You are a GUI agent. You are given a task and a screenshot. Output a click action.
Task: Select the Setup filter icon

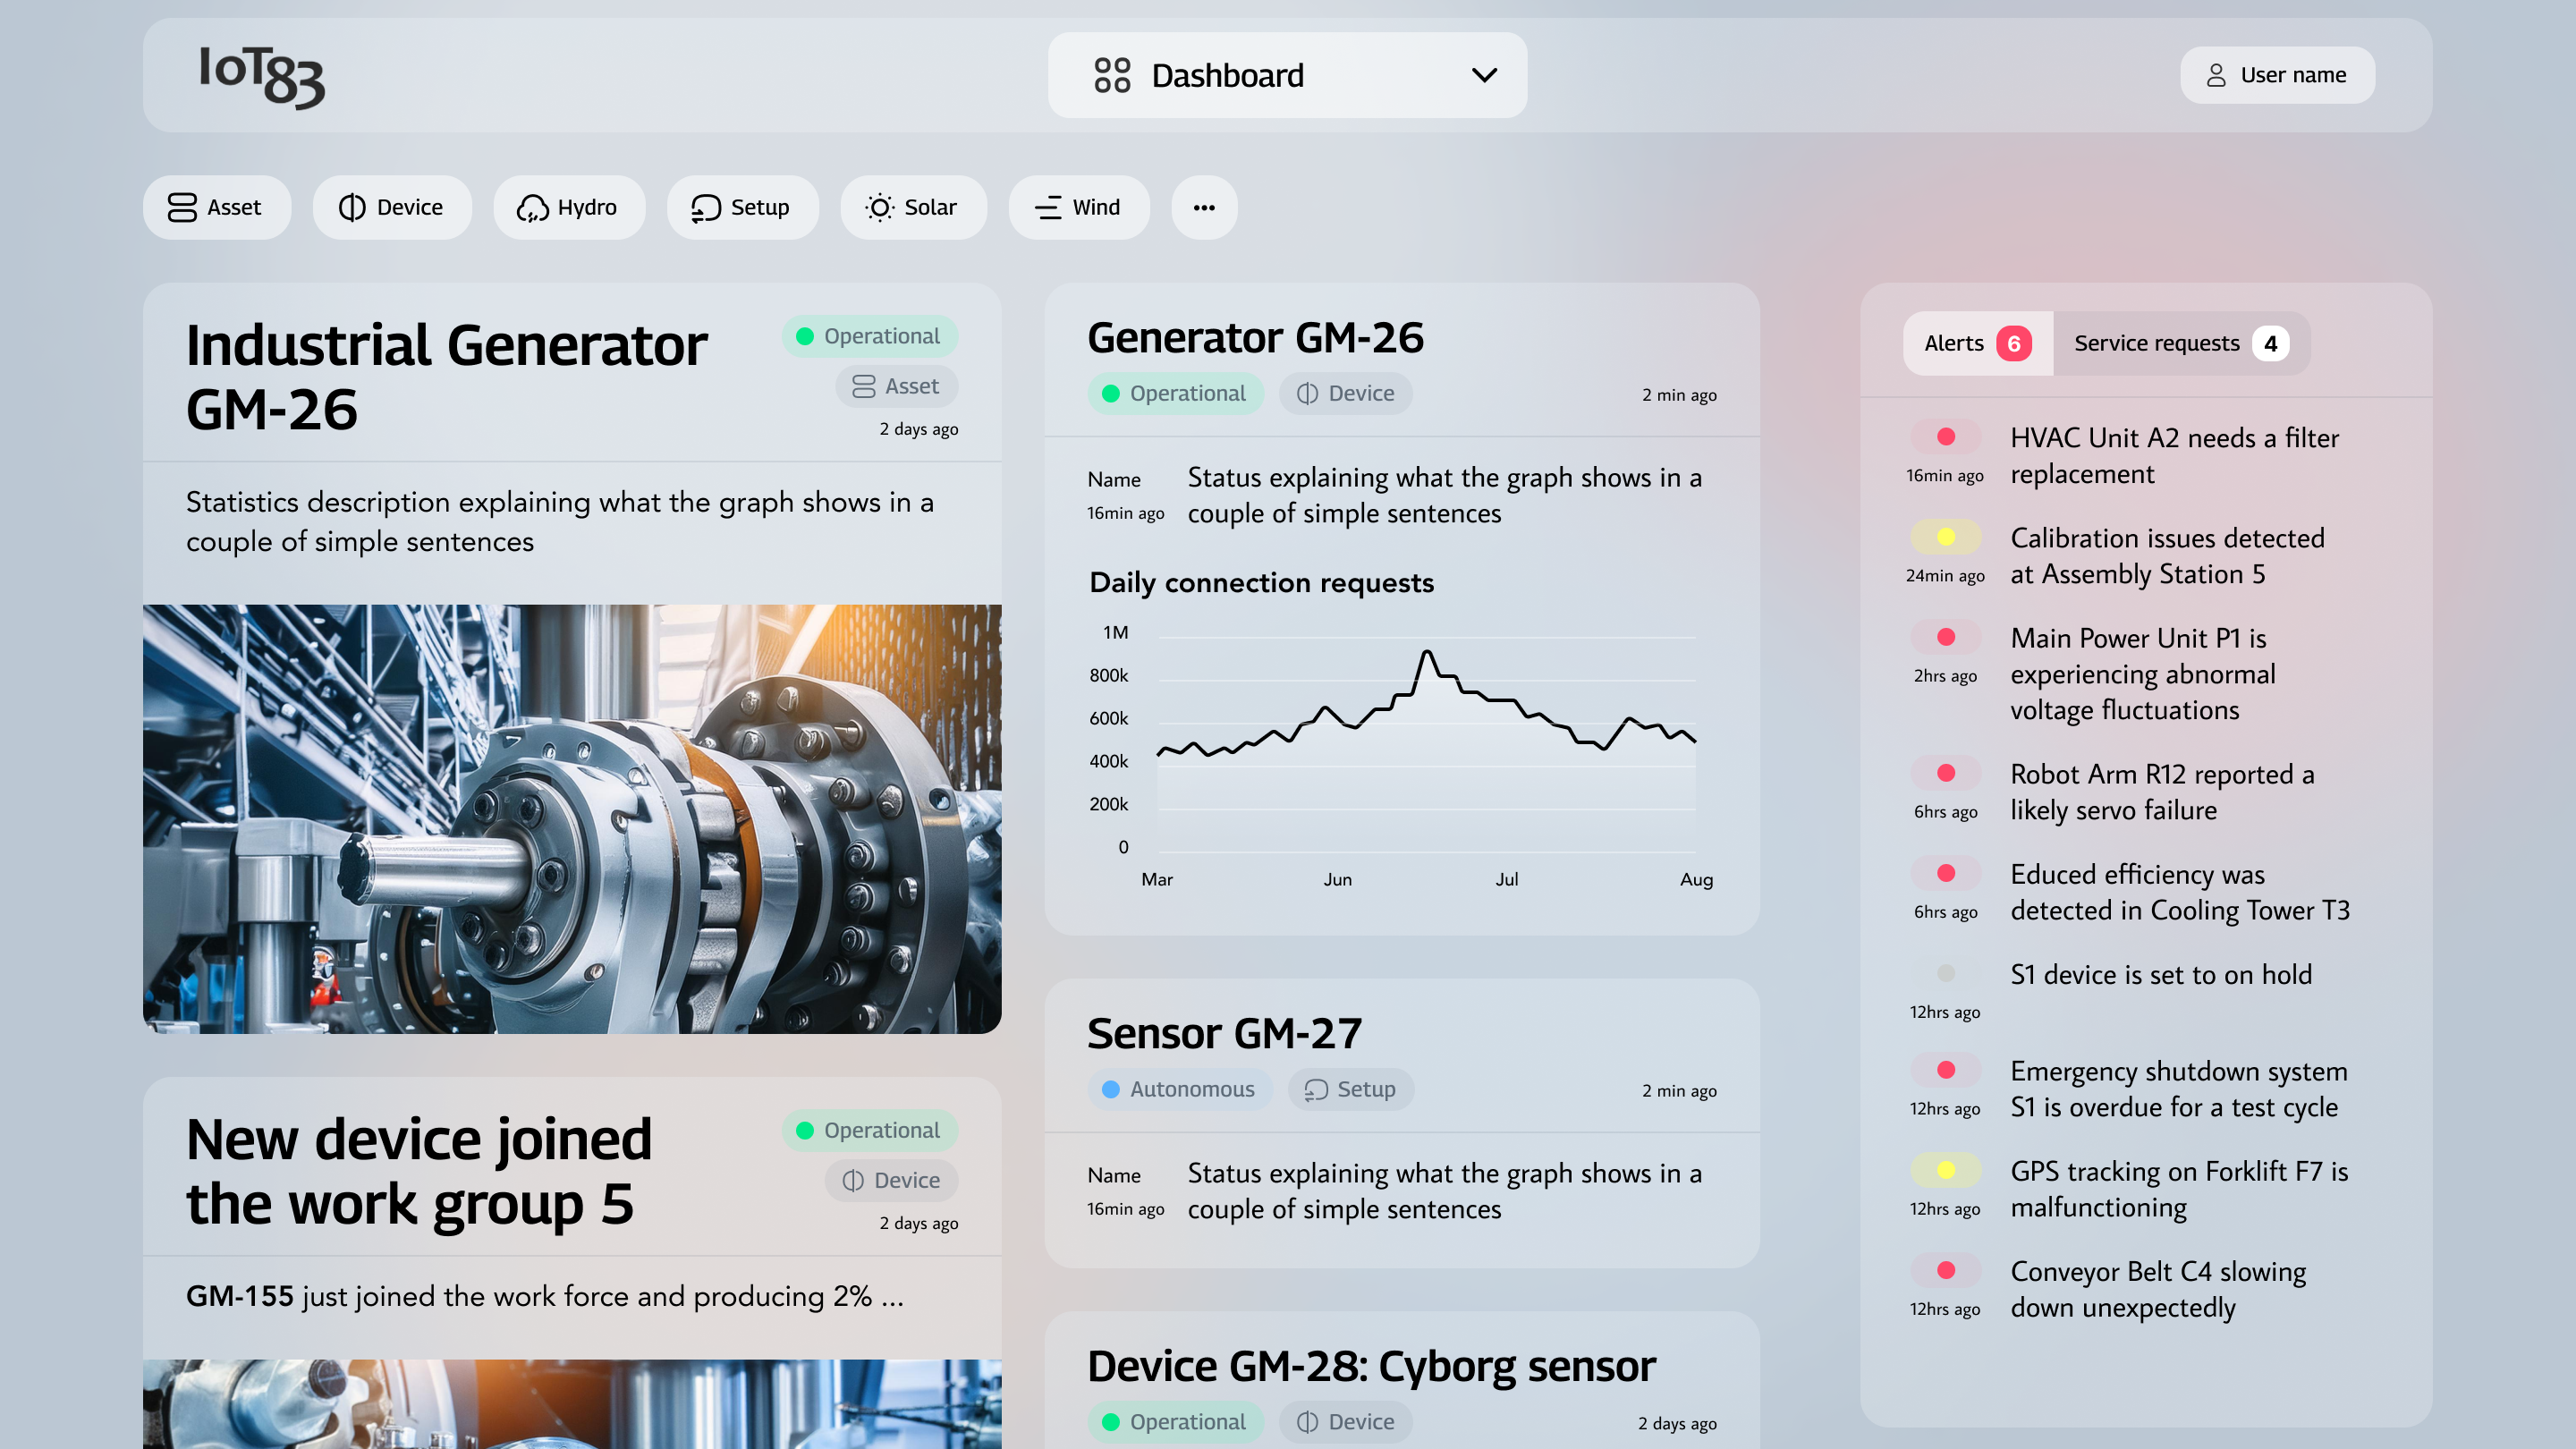705,207
